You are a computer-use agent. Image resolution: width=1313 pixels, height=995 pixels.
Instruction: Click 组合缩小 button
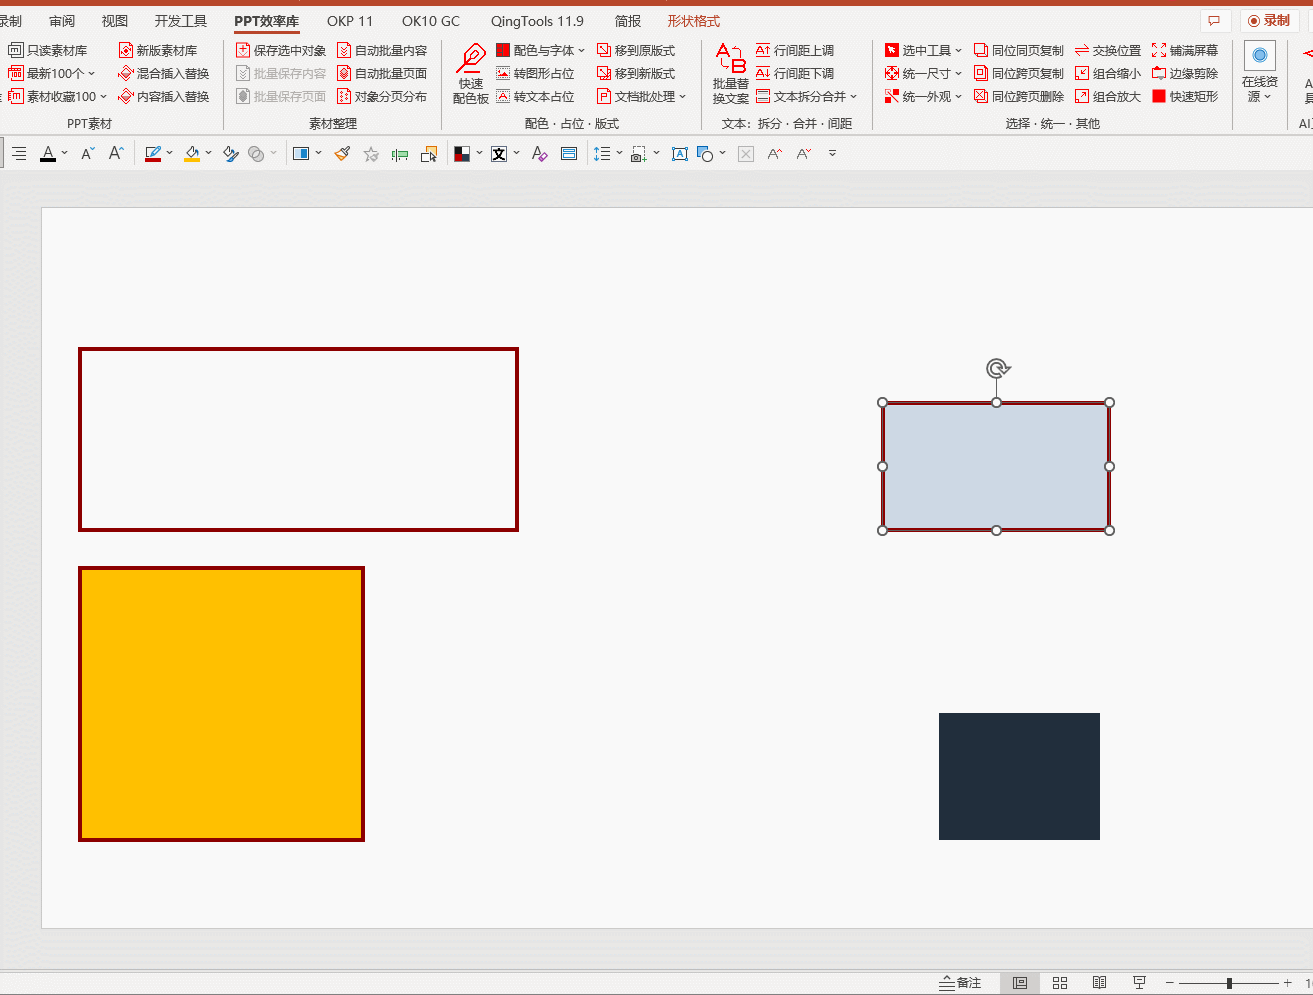click(1108, 73)
